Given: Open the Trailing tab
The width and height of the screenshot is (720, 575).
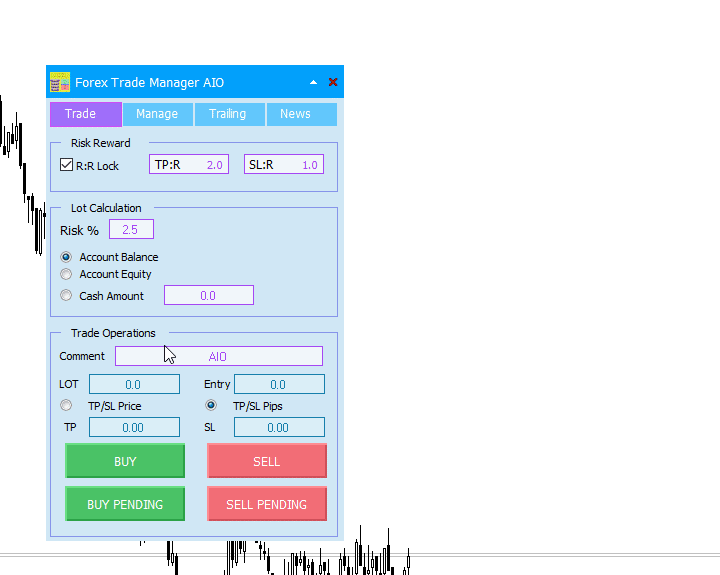Looking at the screenshot, I should coord(230,114).
